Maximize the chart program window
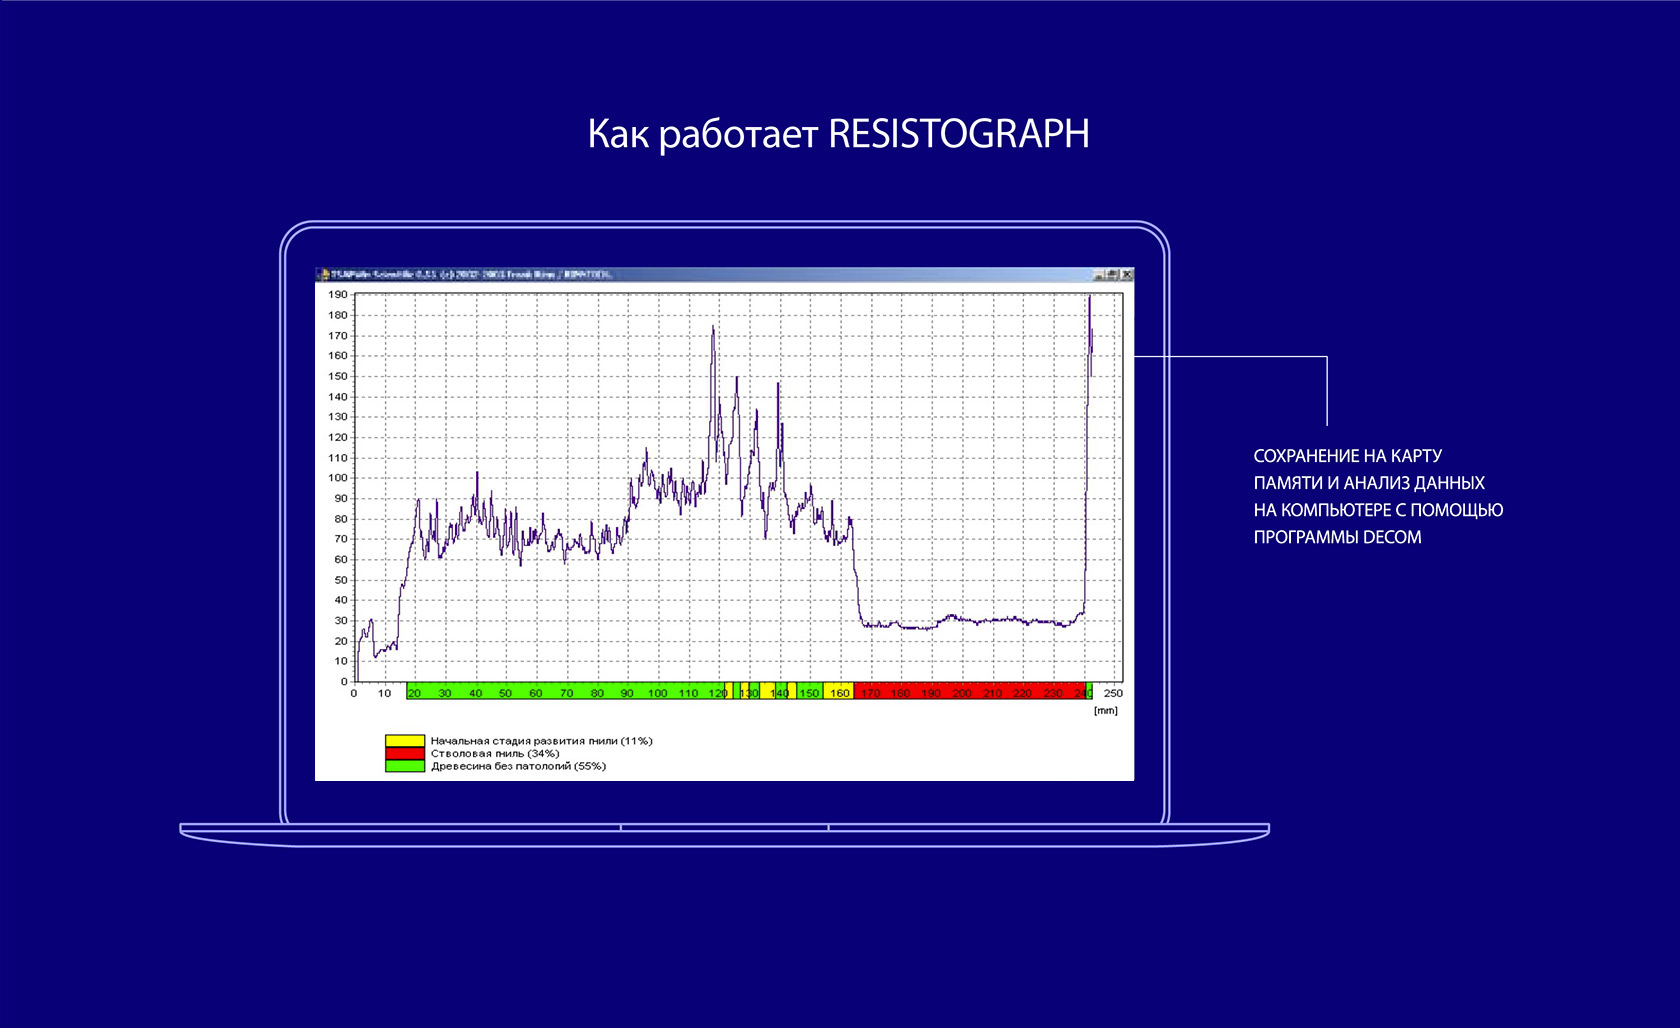1680x1028 pixels. coord(1112,274)
